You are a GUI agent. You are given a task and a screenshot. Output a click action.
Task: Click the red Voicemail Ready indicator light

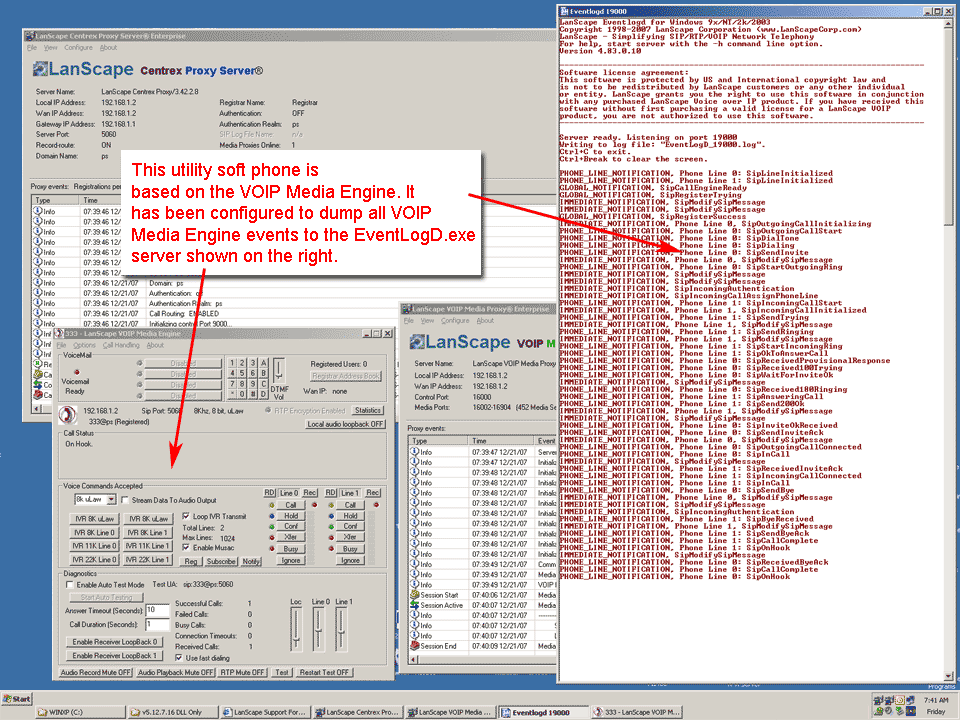pyautogui.click(x=77, y=372)
